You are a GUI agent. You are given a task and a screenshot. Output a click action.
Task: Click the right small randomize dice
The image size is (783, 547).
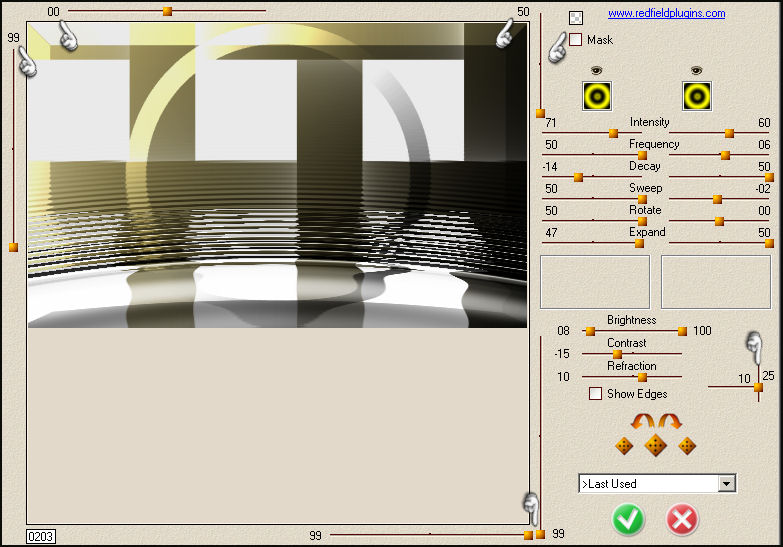(x=687, y=446)
